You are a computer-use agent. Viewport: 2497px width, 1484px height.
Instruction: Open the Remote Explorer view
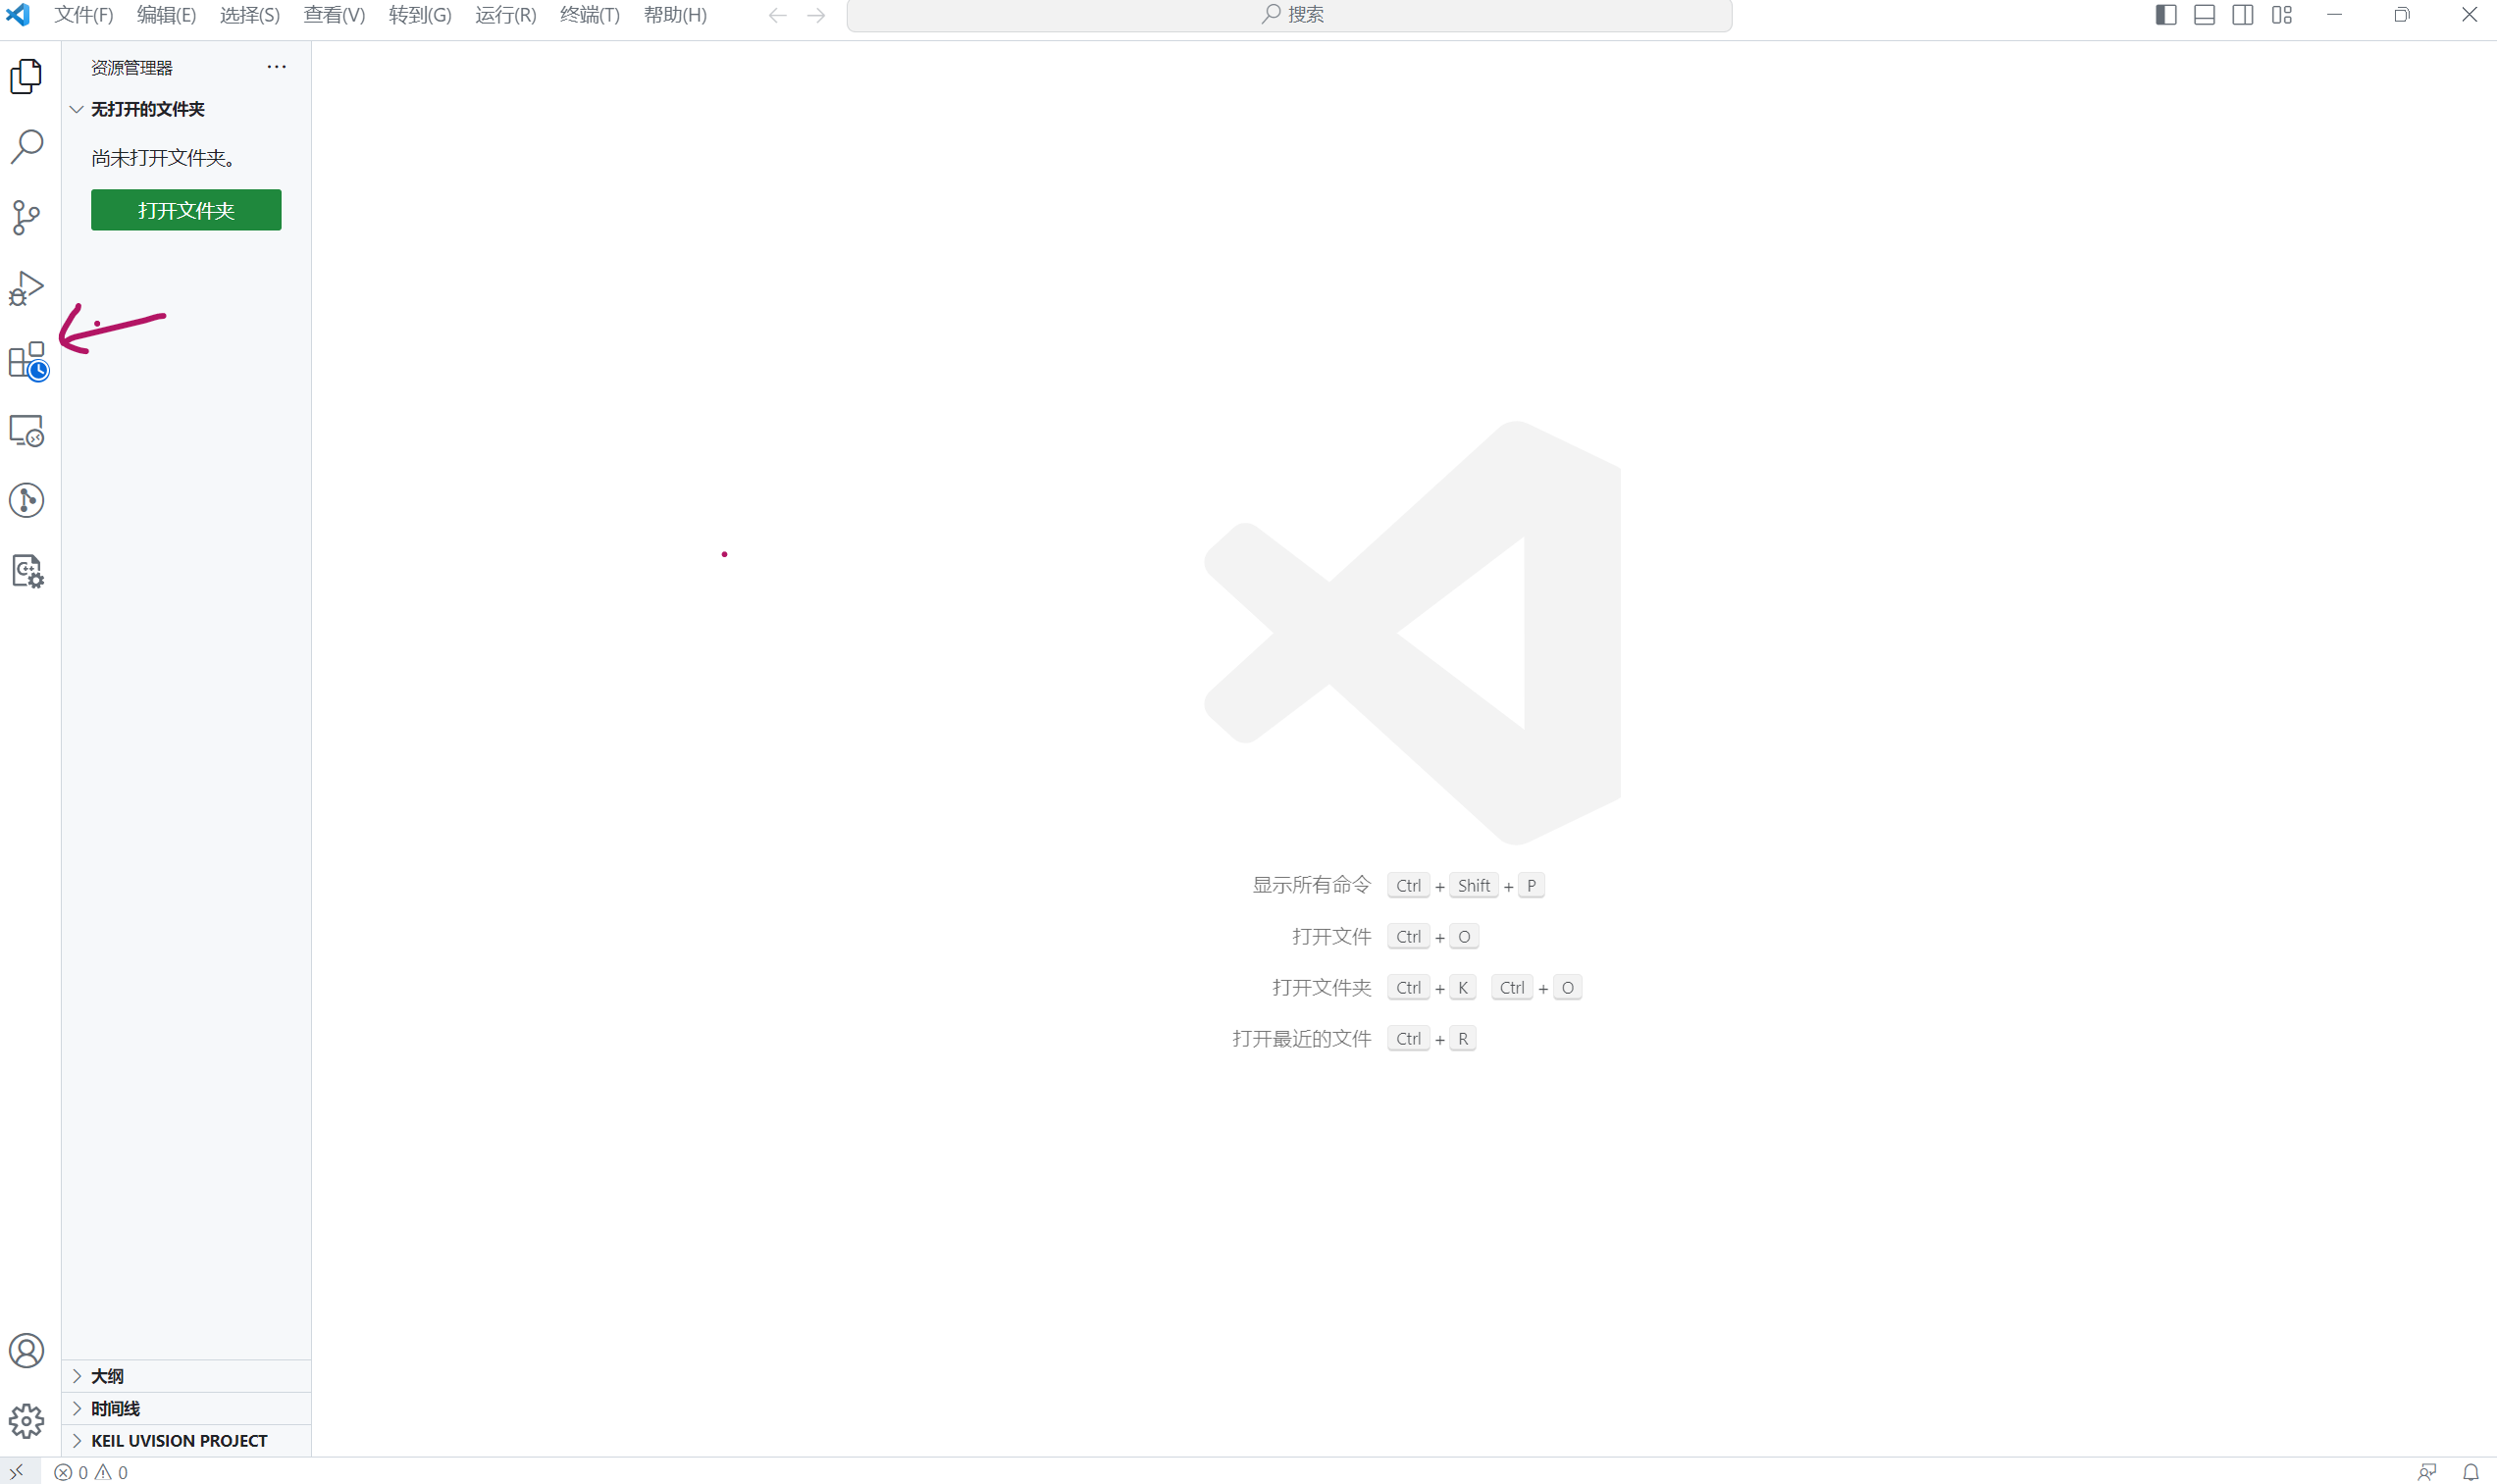pos(27,430)
